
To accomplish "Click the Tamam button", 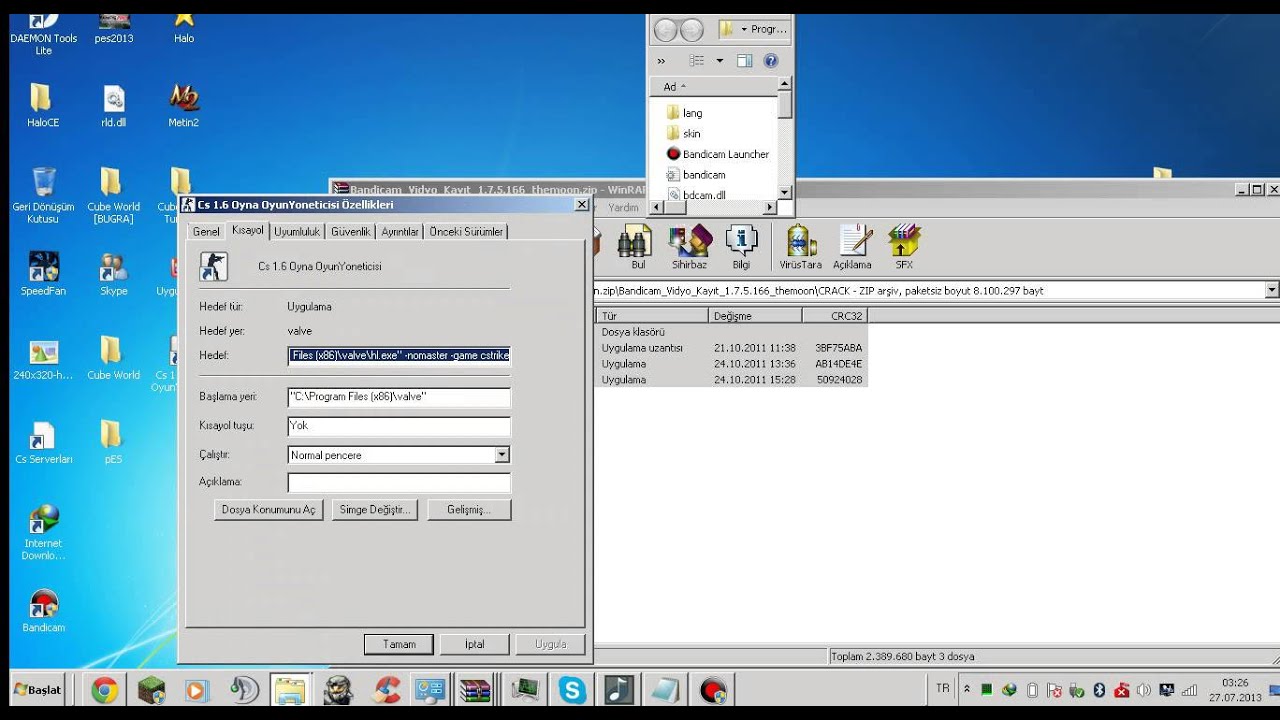I will 399,644.
